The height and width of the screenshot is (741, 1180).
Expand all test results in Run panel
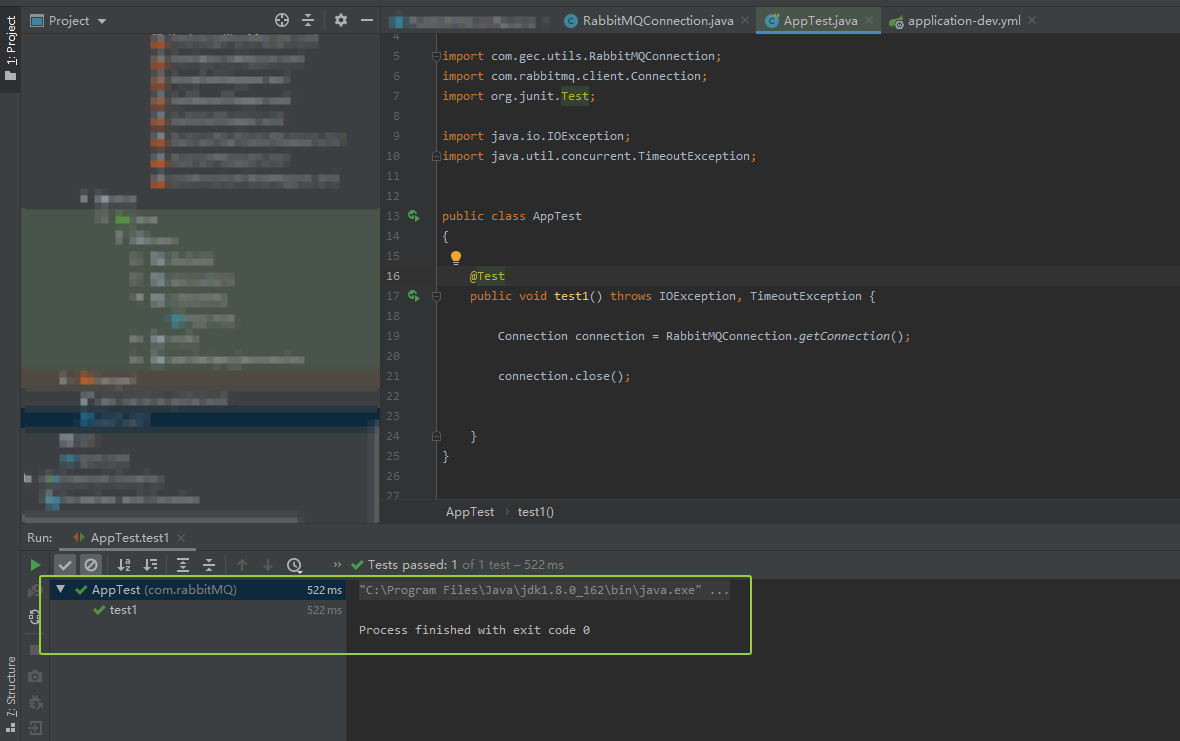(183, 565)
